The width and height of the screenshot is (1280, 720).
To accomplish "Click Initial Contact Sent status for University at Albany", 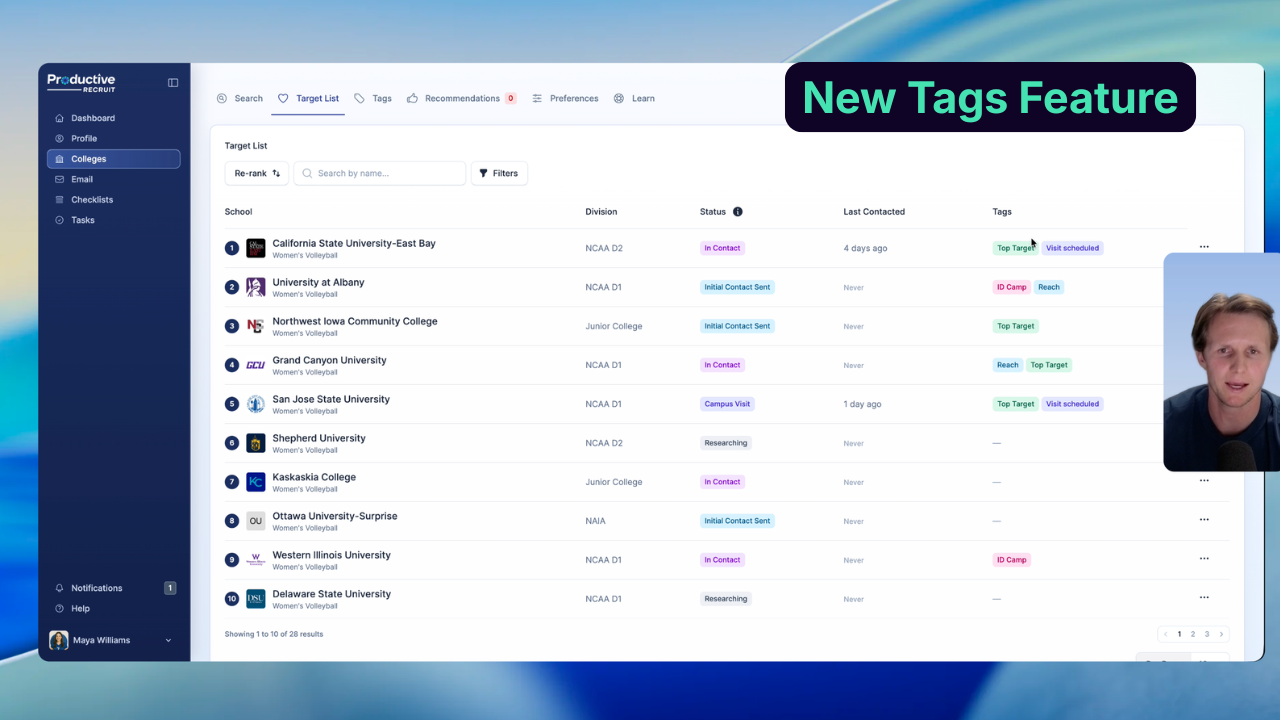I will (737, 287).
